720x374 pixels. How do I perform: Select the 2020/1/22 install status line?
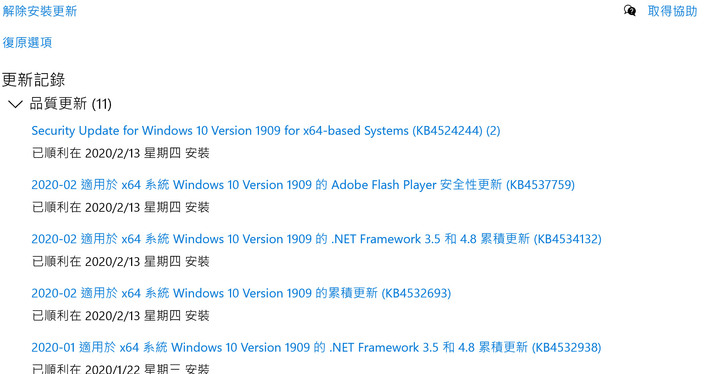(120, 368)
